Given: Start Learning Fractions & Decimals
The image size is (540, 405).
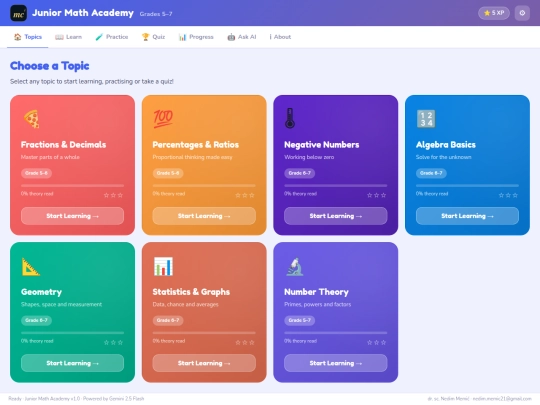Looking at the screenshot, I should (72, 216).
